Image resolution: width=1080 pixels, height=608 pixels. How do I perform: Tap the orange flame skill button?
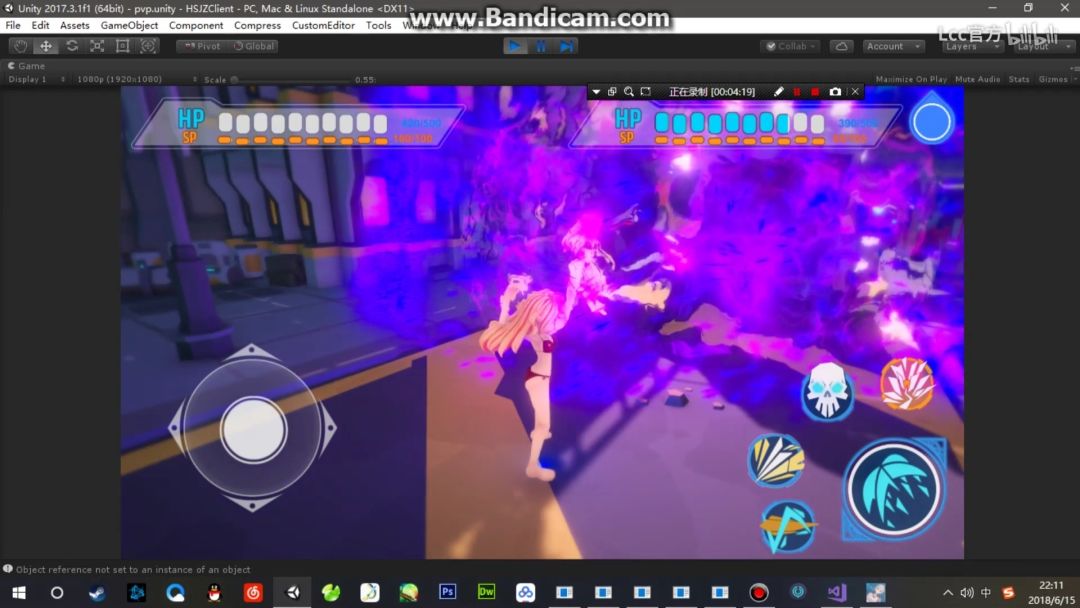click(908, 384)
